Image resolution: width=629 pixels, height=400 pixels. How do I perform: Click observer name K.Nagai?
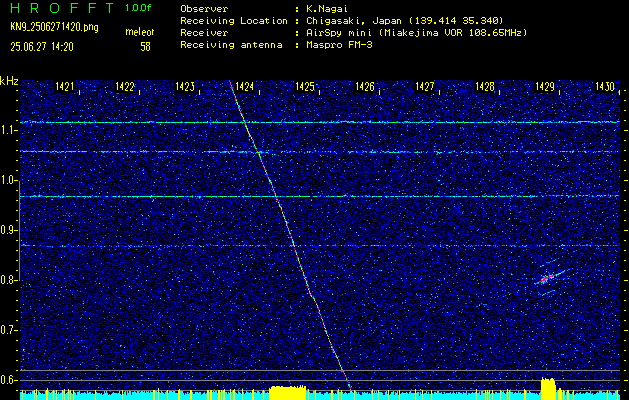(327, 8)
